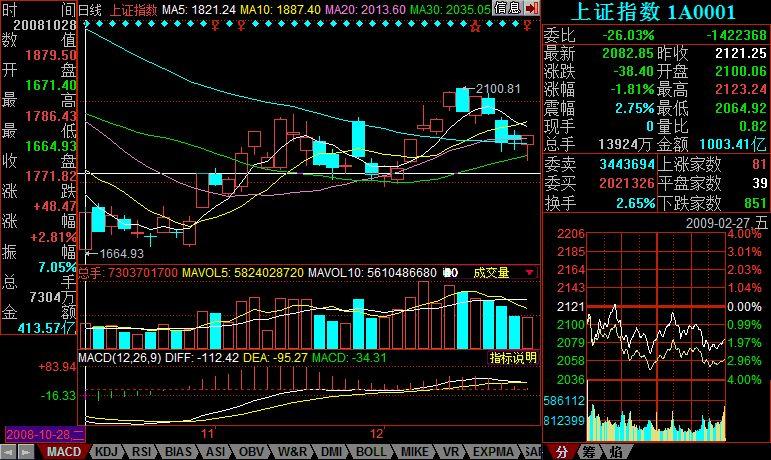The height and width of the screenshot is (460, 771).
Task: Click the 信息 info button
Action: (507, 8)
